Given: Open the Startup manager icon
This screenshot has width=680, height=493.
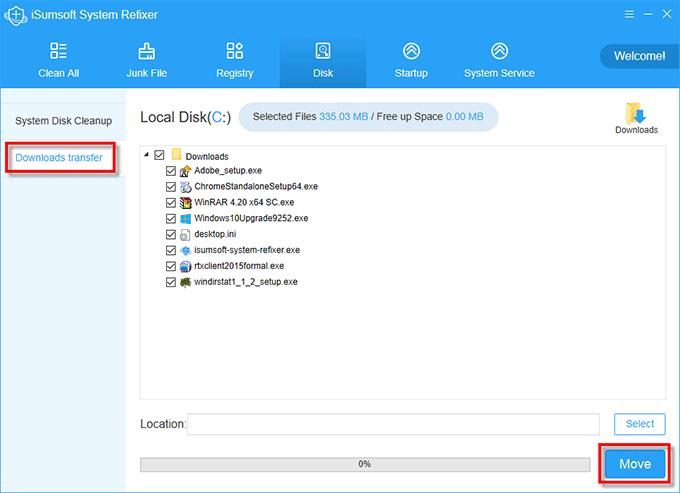Looking at the screenshot, I should [410, 52].
